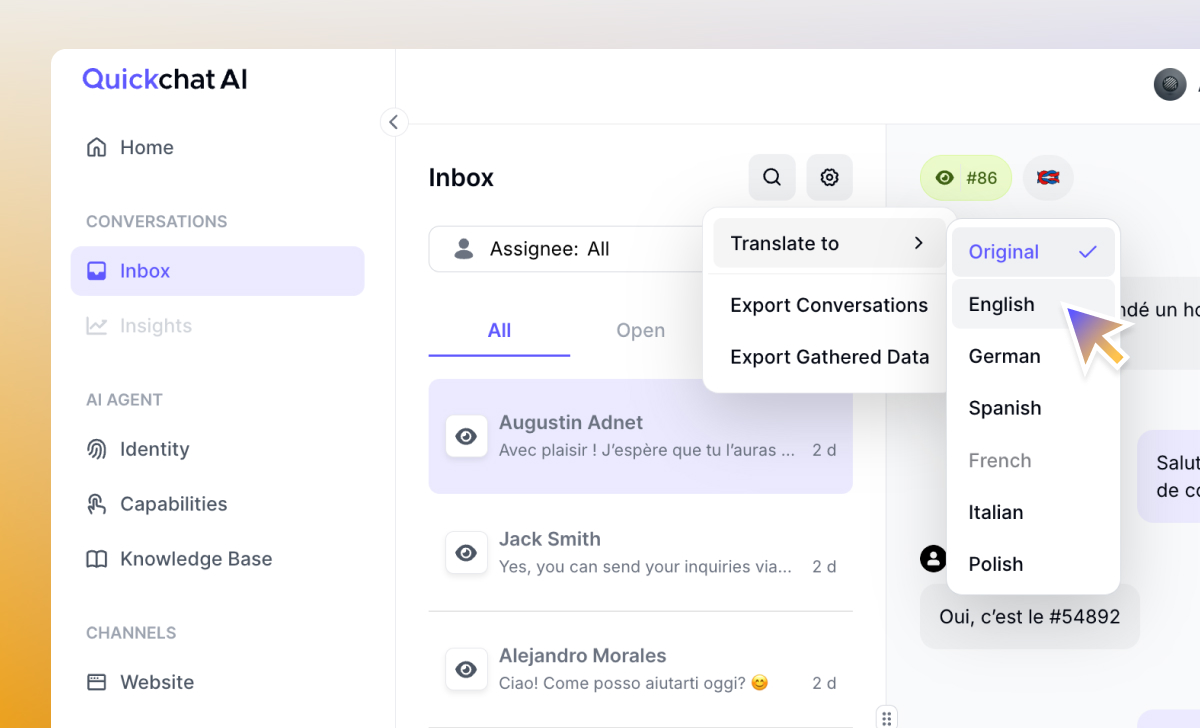Screen dimensions: 1200x728
Task: Open Identity via the fingerprint icon
Action: pyautogui.click(x=97, y=449)
